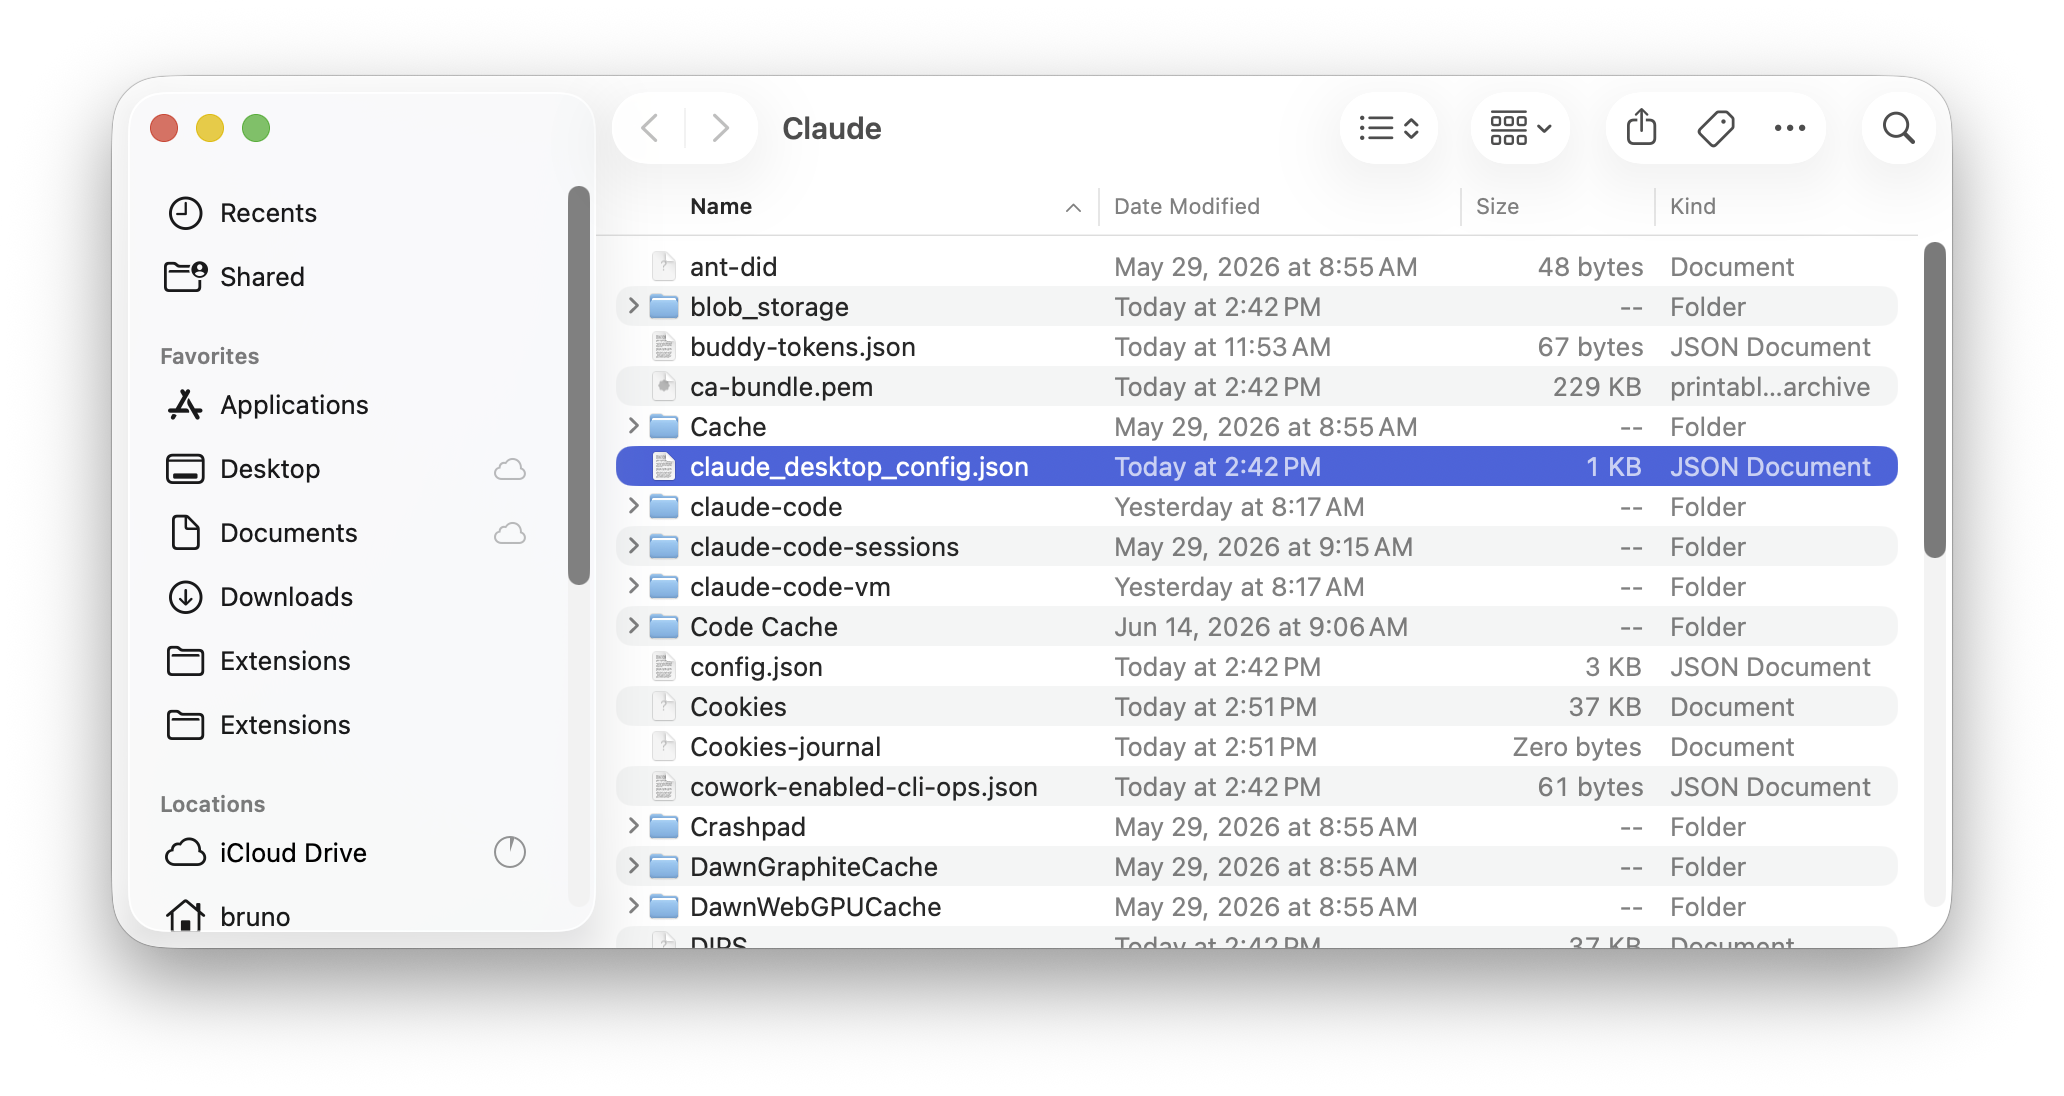
Task: Toggle sort direction arrow in Name header
Action: point(1073,207)
